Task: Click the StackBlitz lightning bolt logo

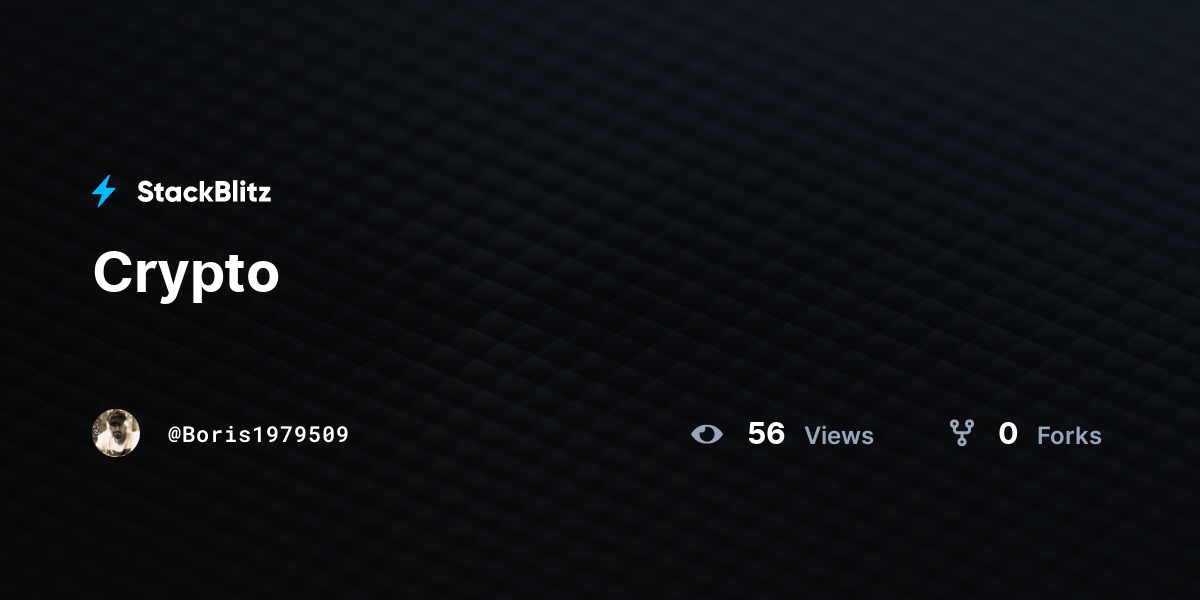Action: click(104, 191)
